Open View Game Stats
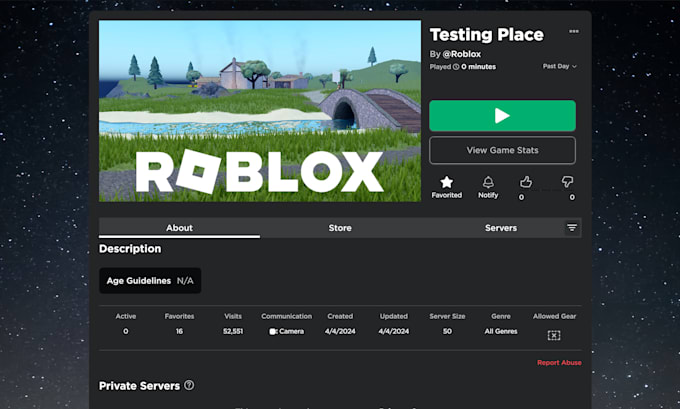 (x=502, y=151)
